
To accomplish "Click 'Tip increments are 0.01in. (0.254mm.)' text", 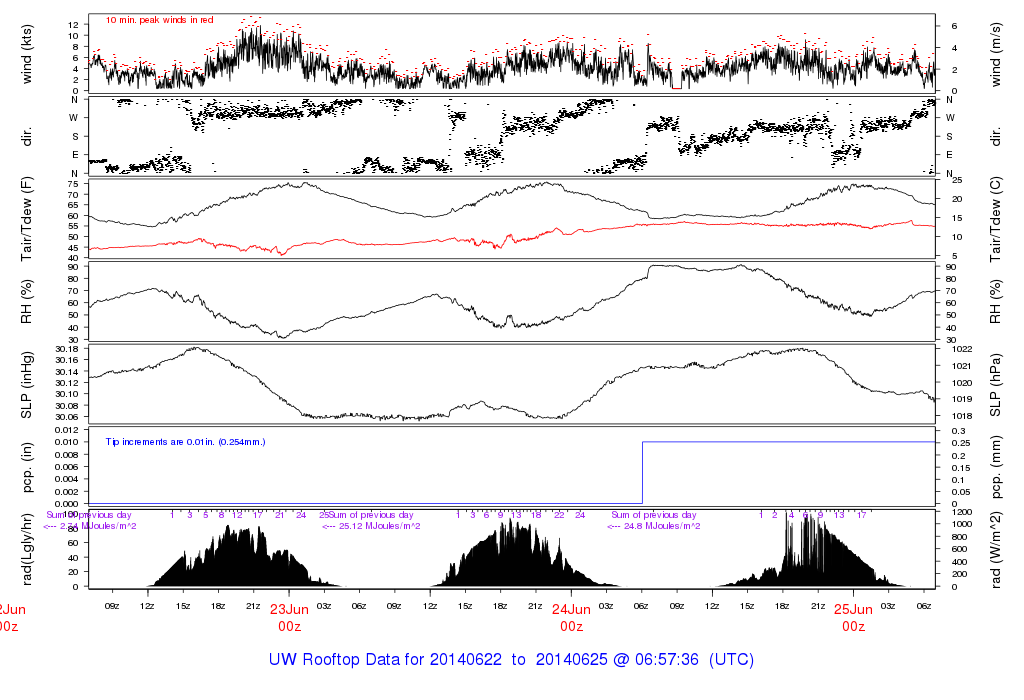I will pos(185,442).
